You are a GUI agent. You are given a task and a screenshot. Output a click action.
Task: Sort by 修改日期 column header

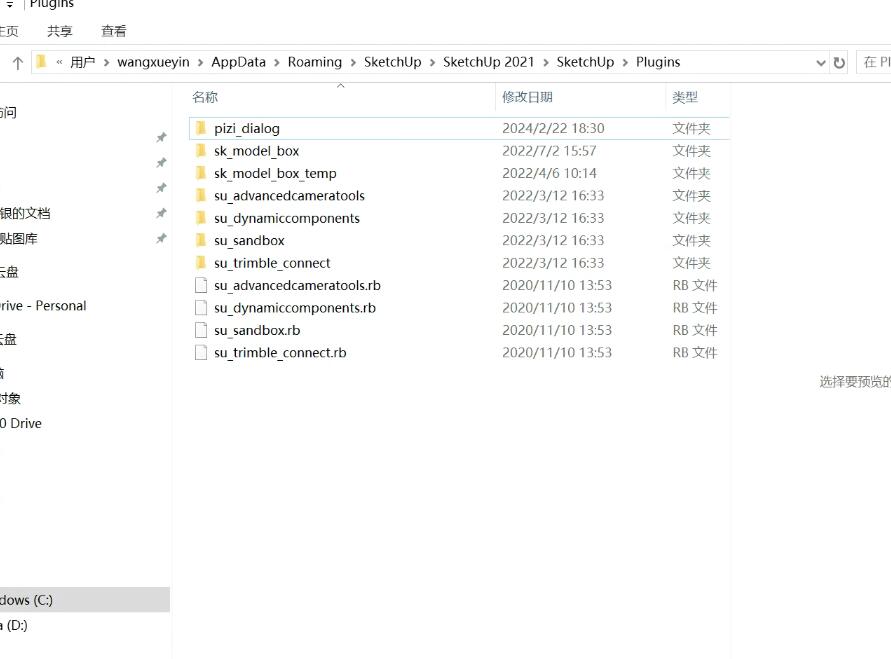(x=527, y=97)
